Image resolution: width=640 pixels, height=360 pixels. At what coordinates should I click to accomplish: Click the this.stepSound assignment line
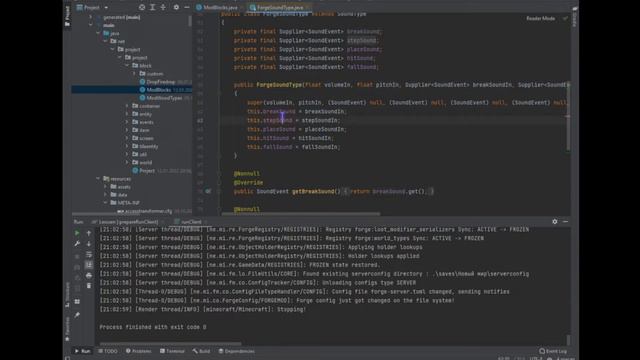click(x=293, y=120)
